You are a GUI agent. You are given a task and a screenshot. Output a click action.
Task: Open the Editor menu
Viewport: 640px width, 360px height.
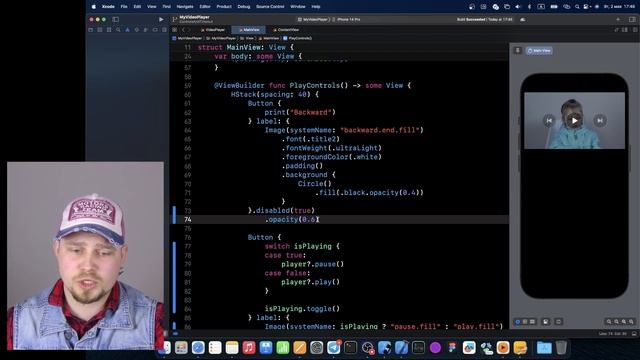(205, 7)
